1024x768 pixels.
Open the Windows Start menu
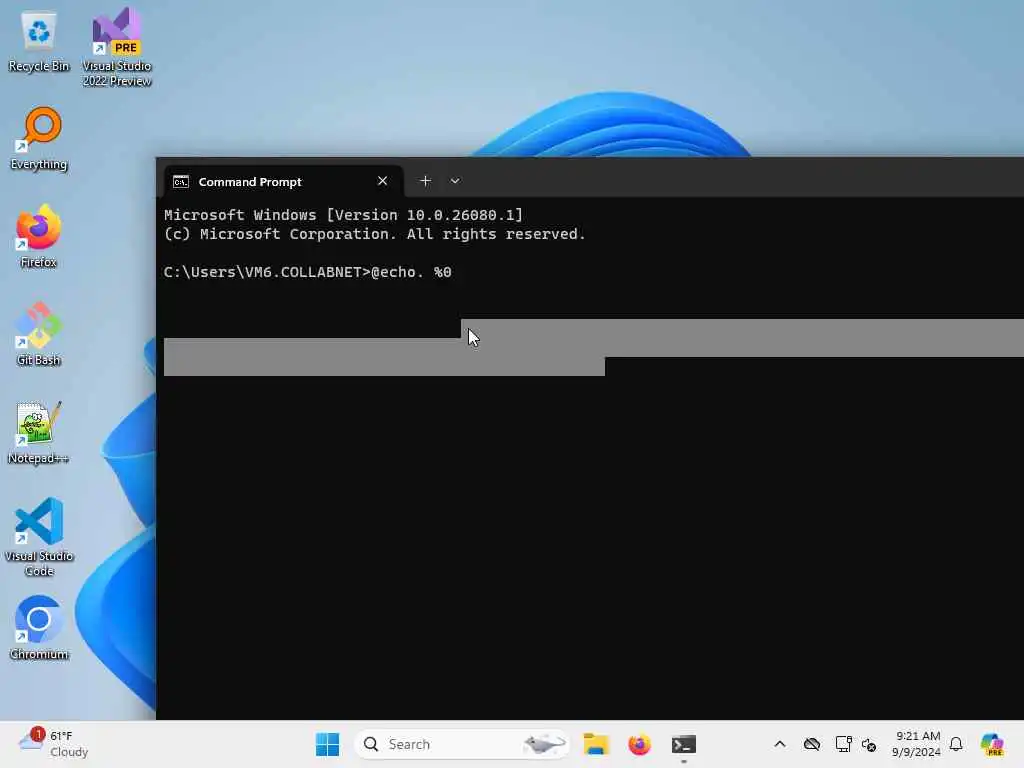tap(327, 744)
